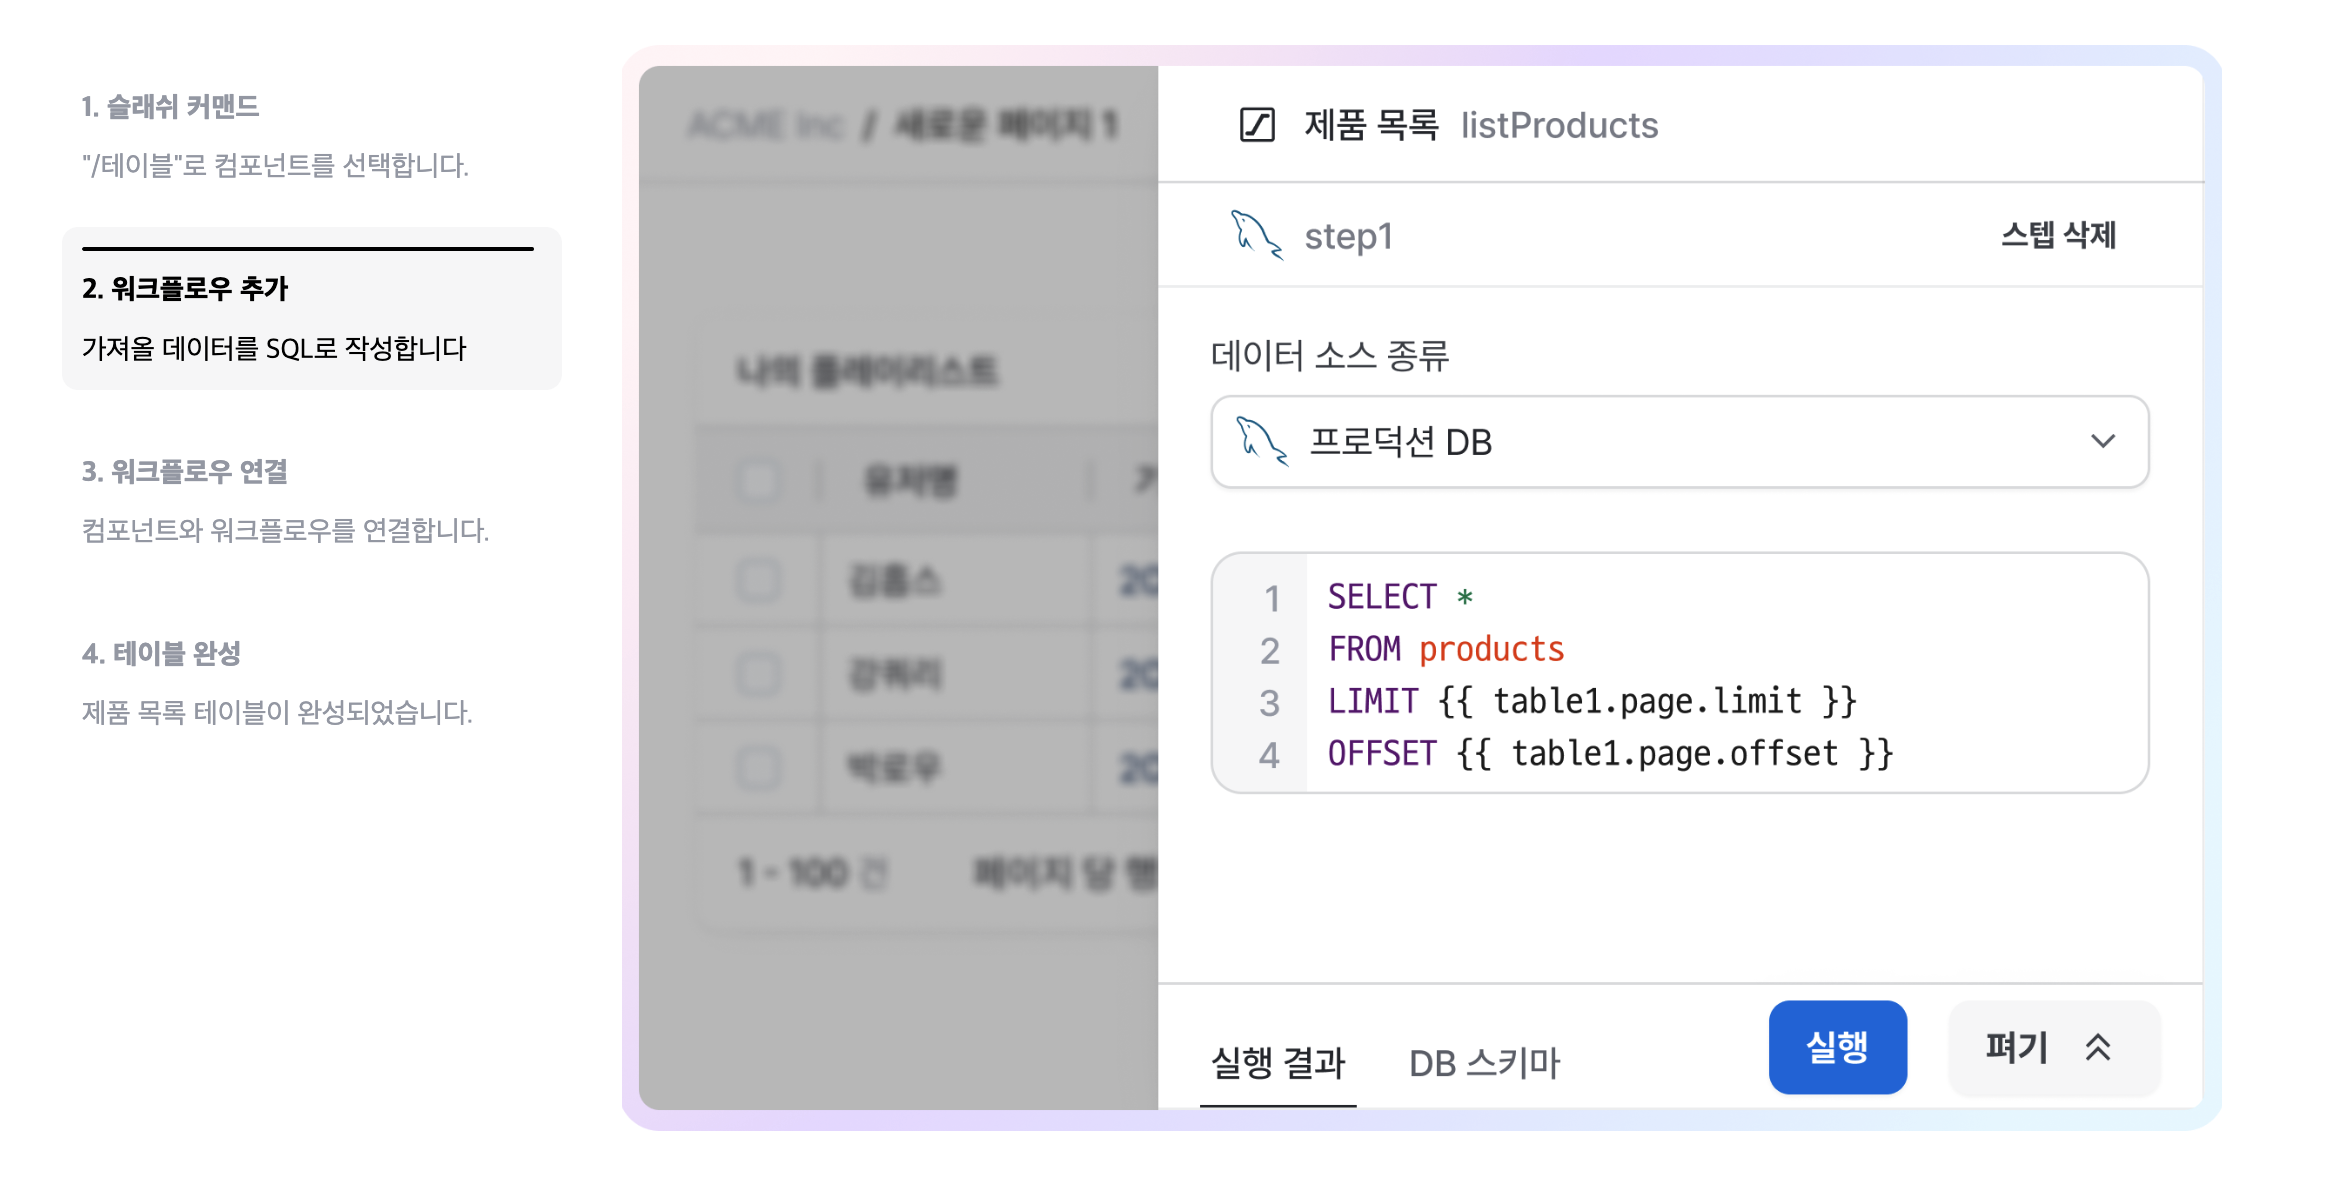Click the dolphin icon in the 프로덕션 DB dropdown
2352x1188 pixels.
1262,441
